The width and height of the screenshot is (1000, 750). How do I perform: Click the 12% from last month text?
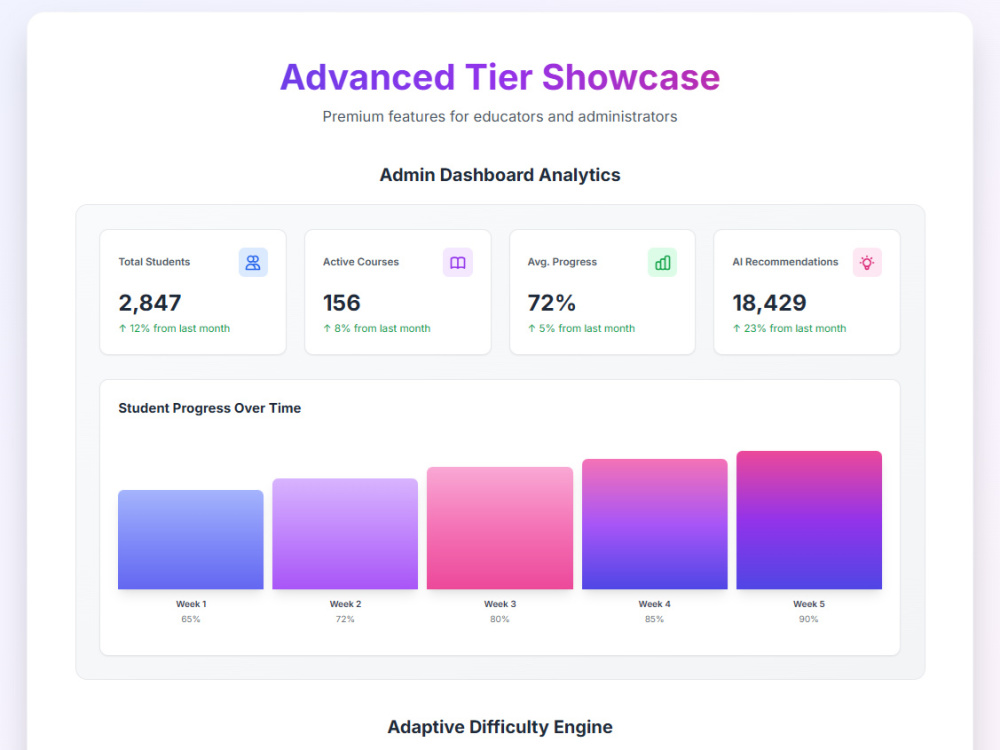174,328
